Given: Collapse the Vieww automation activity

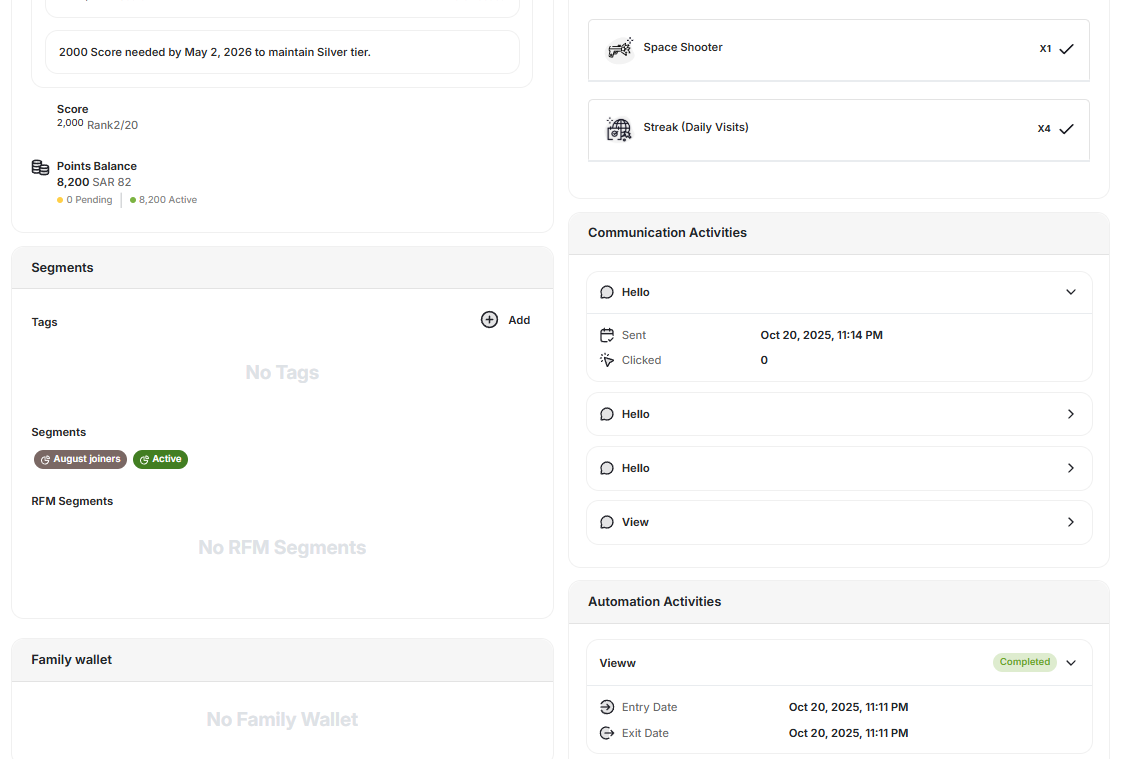Looking at the screenshot, I should click(1070, 662).
